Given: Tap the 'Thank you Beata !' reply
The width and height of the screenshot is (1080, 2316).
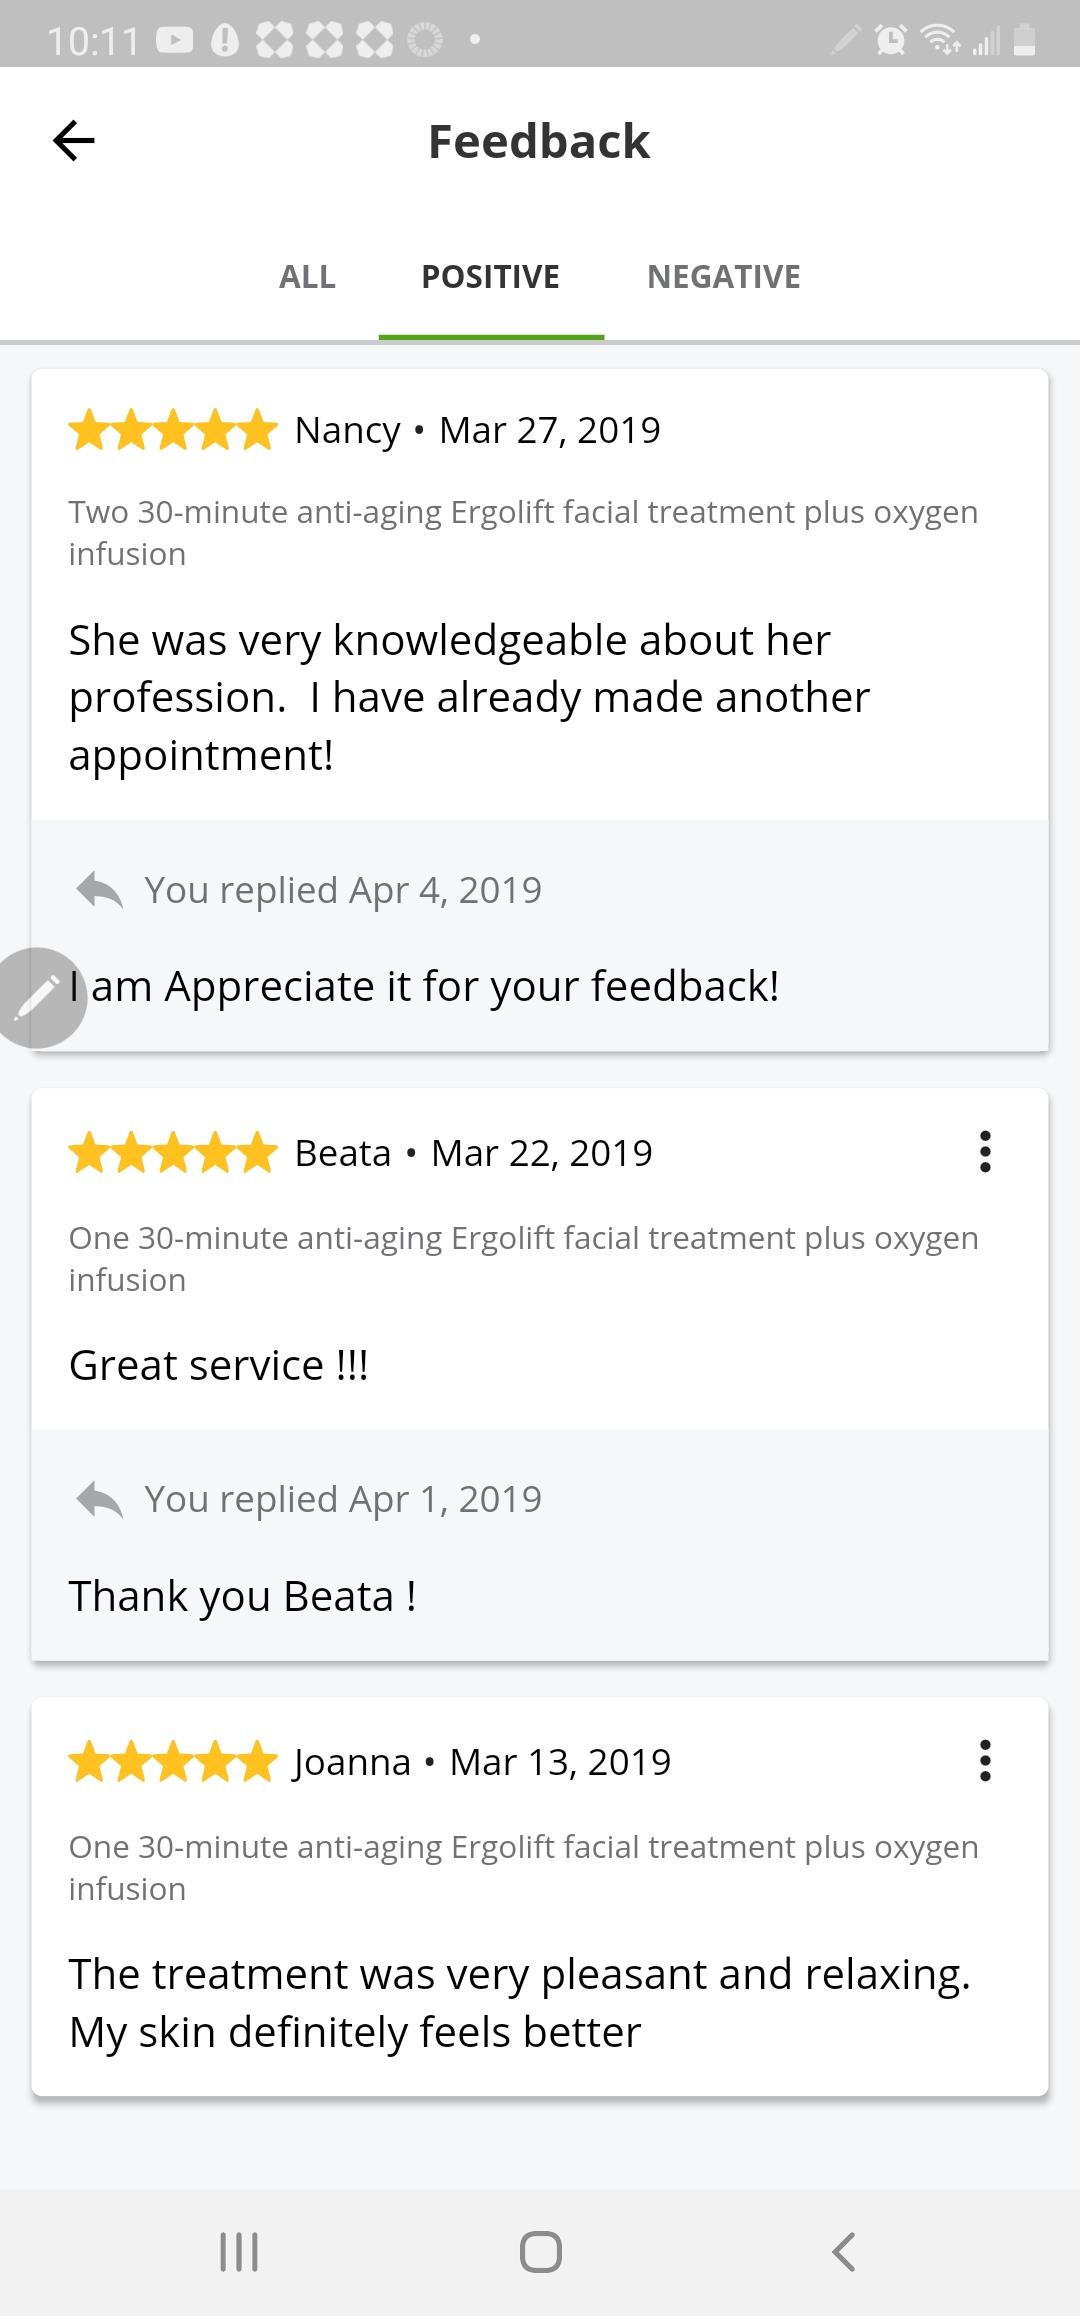Looking at the screenshot, I should coord(242,1596).
